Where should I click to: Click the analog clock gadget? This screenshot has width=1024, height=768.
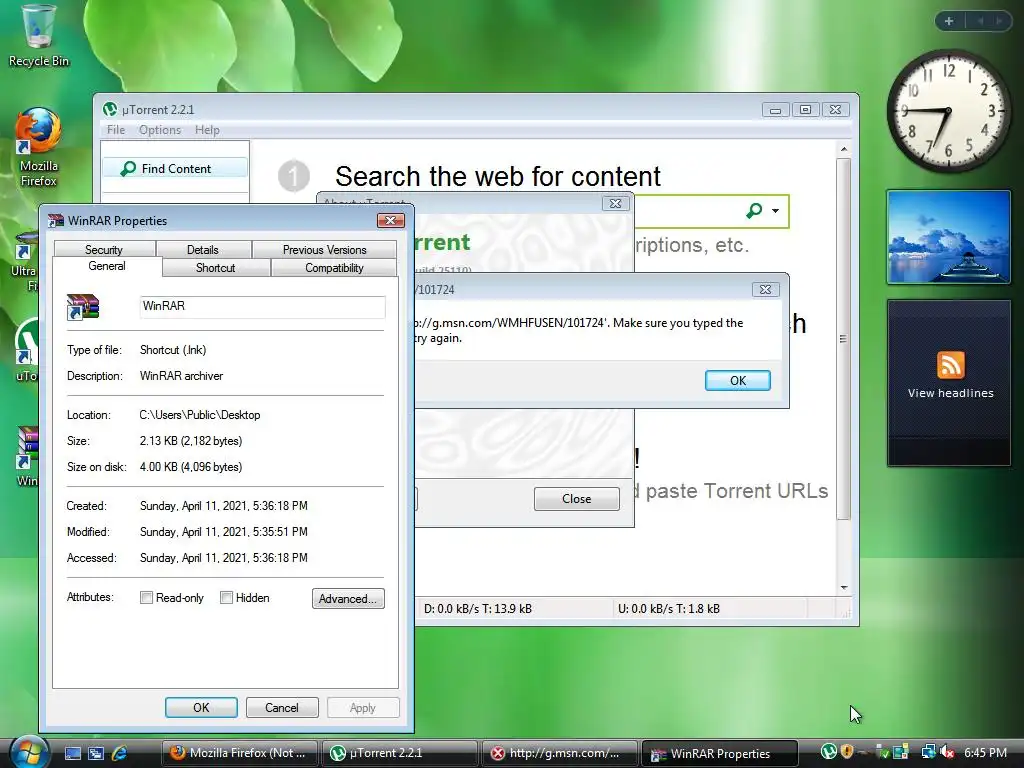coord(948,111)
